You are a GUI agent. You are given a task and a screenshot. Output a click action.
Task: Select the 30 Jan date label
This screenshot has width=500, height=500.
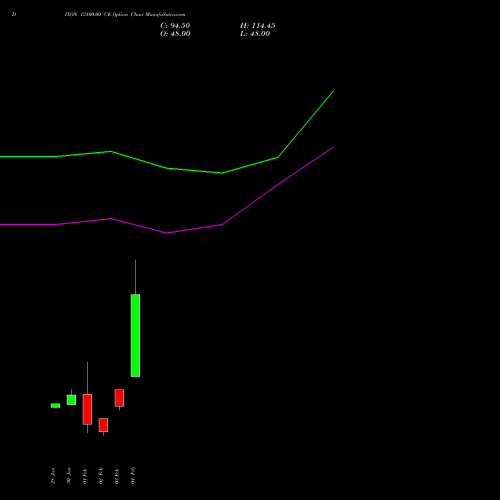click(69, 476)
